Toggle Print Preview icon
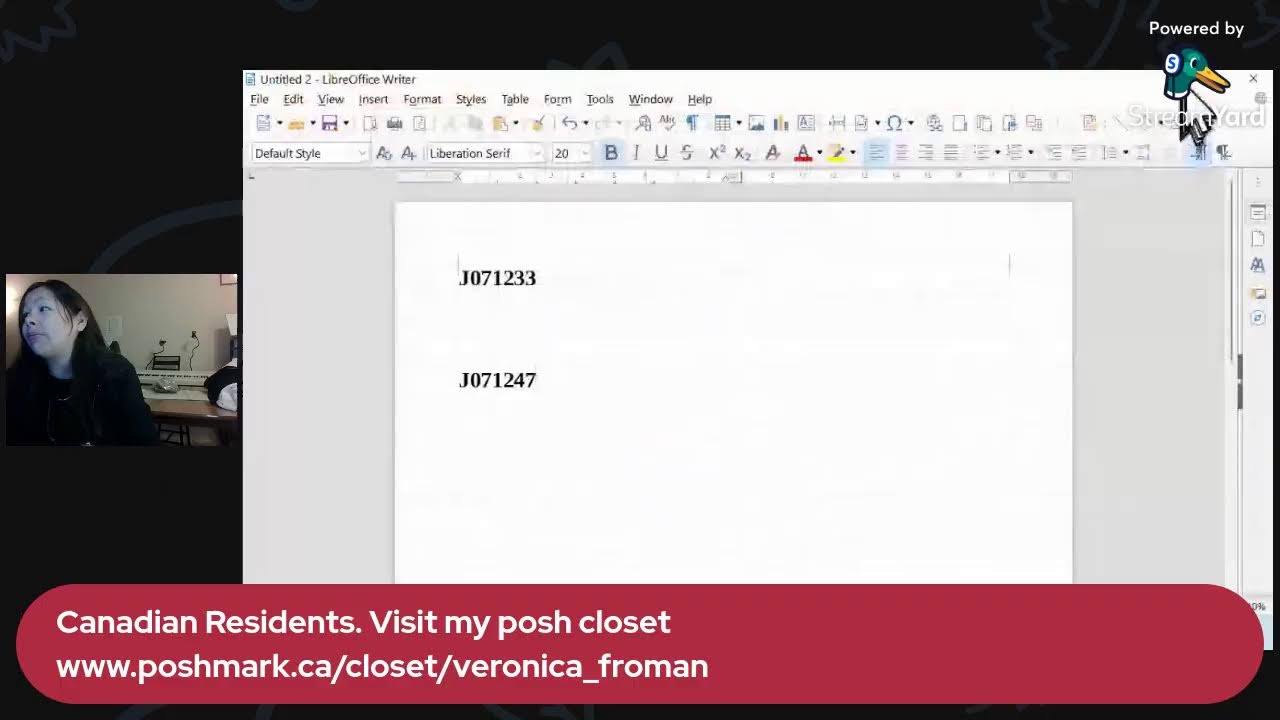Image resolution: width=1280 pixels, height=720 pixels. (x=419, y=123)
